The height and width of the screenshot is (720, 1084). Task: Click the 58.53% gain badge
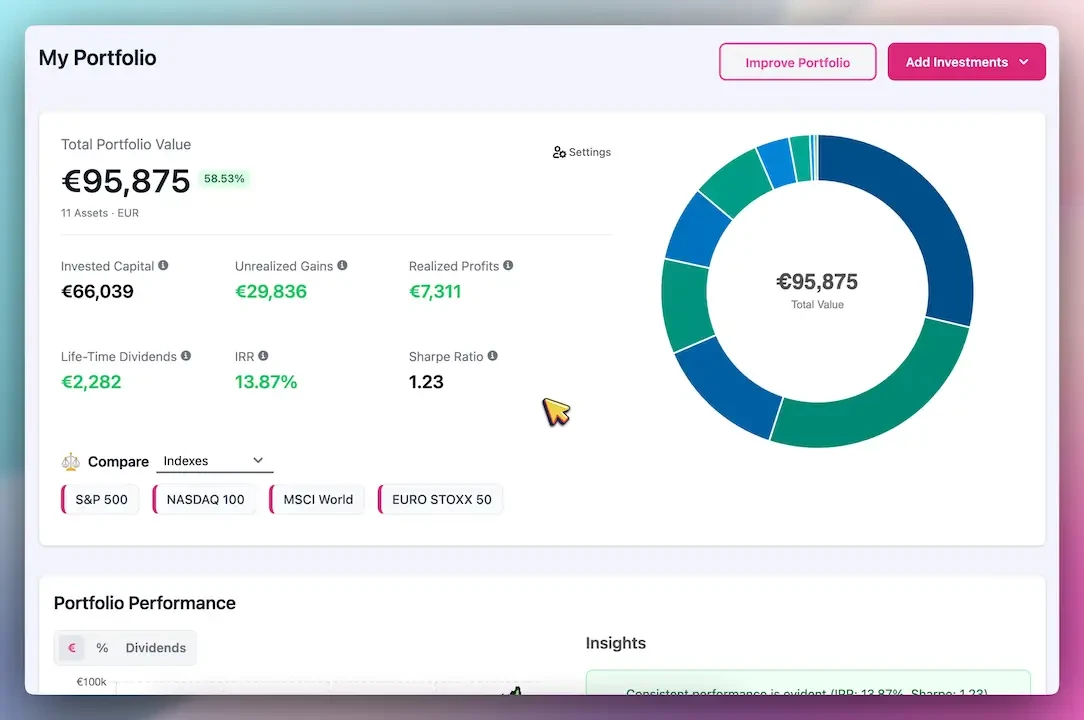(224, 178)
